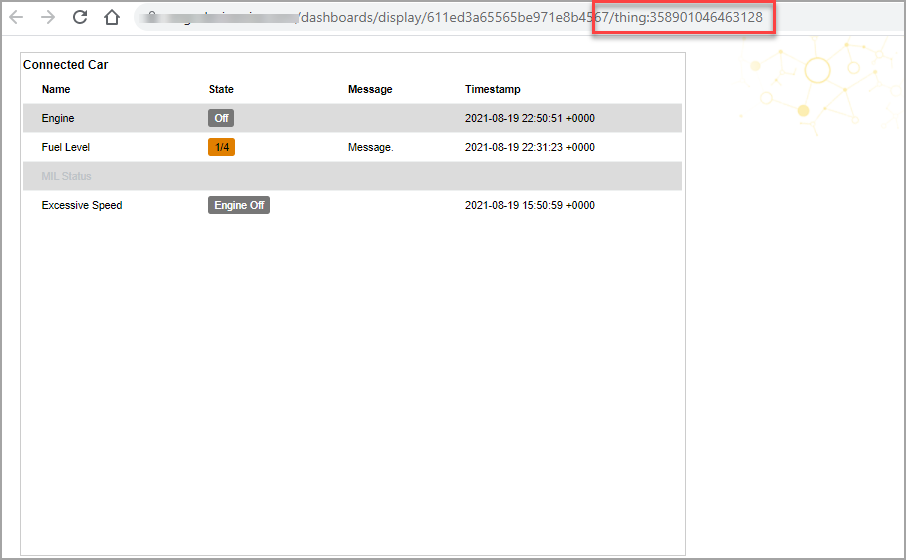
Task: Select the Engine row name
Action: 58,118
